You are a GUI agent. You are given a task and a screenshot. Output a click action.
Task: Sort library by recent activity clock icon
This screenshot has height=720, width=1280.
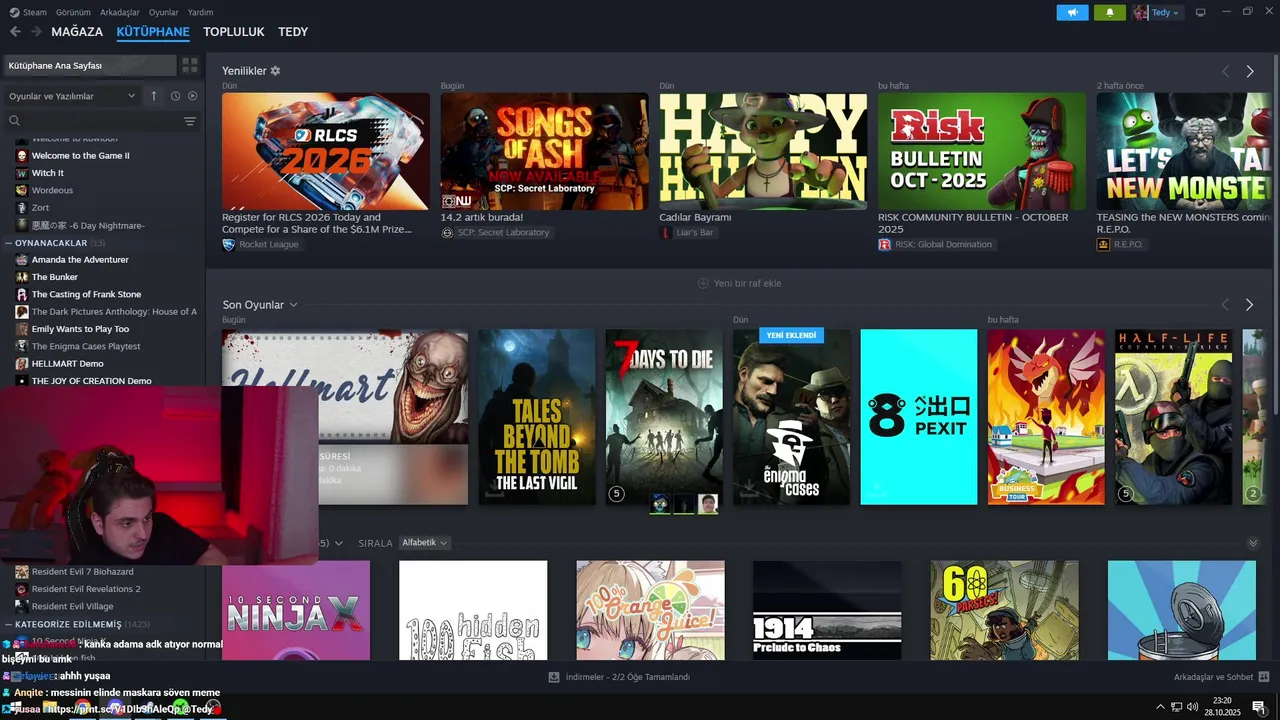click(175, 96)
